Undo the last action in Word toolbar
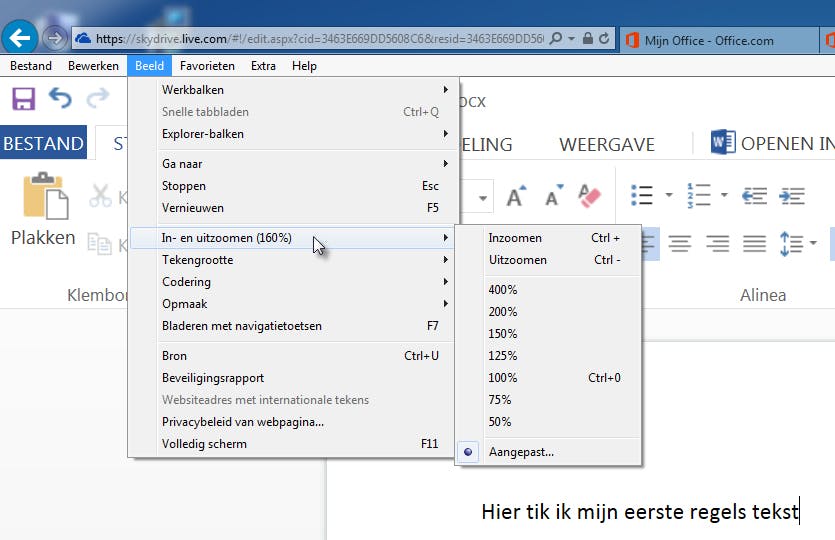 pos(60,98)
